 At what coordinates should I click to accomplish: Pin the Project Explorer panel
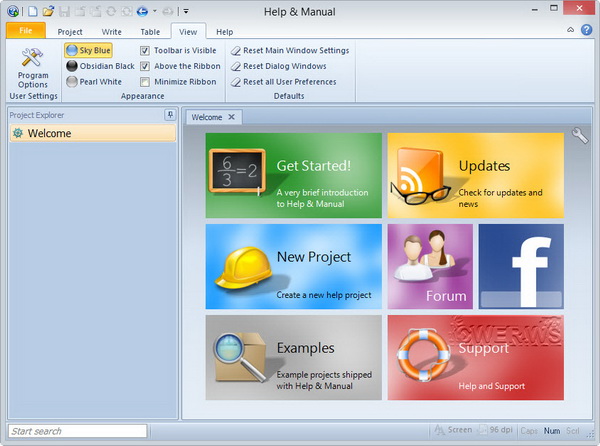coord(170,115)
